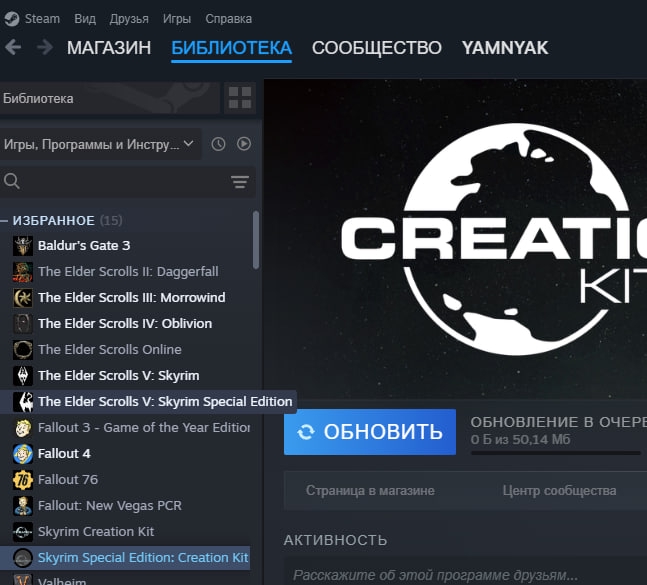Select The Elder Scrolls Online

coord(110,350)
